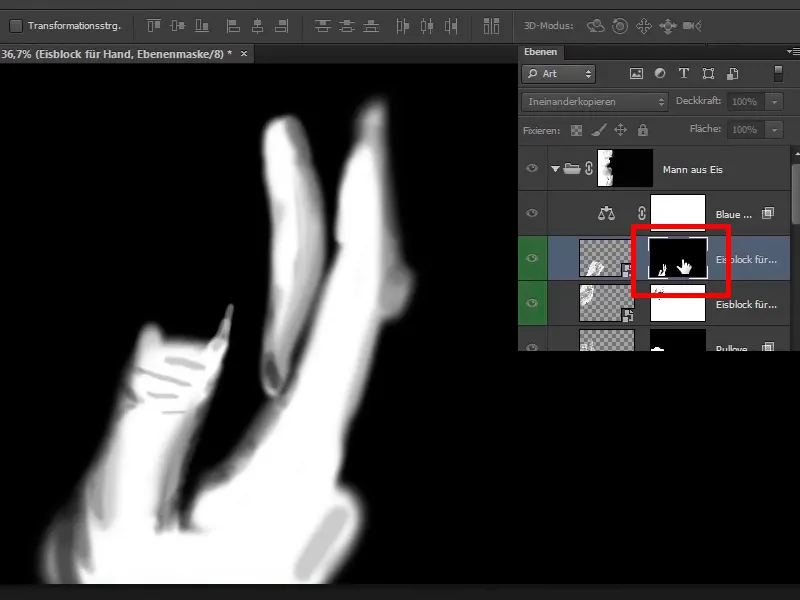
Task: Distribute top edges of layers
Action: 322,26
